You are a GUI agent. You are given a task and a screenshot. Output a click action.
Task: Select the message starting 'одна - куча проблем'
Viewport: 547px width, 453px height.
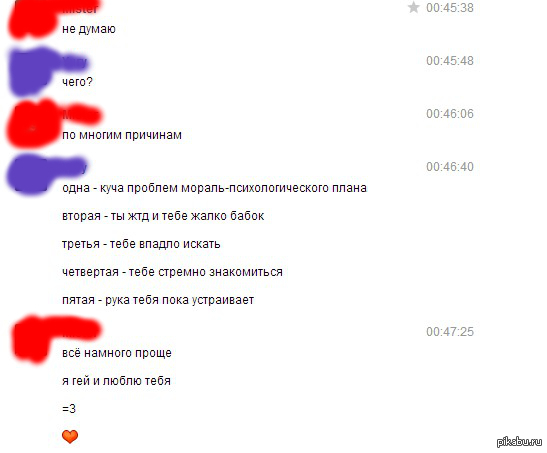coord(214,188)
